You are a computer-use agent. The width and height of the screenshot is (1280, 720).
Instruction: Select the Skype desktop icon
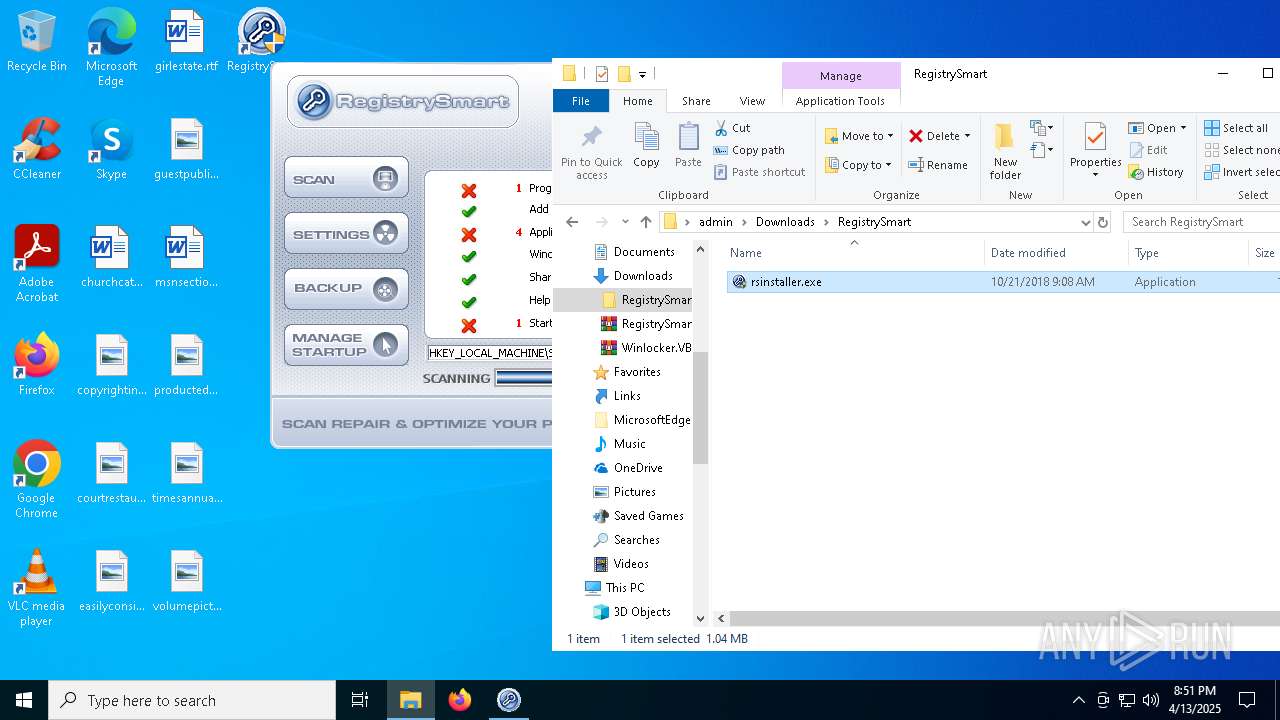click(111, 149)
